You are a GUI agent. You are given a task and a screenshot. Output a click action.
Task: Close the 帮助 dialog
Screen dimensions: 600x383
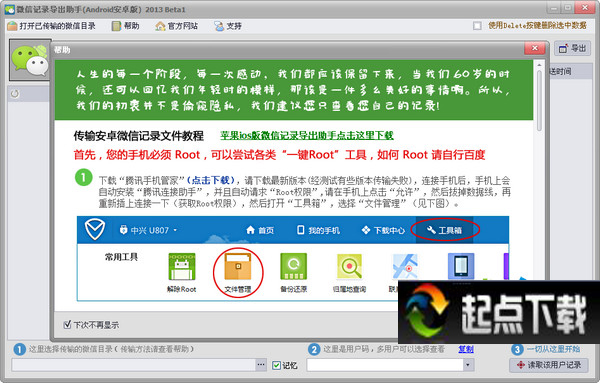pos(535,48)
